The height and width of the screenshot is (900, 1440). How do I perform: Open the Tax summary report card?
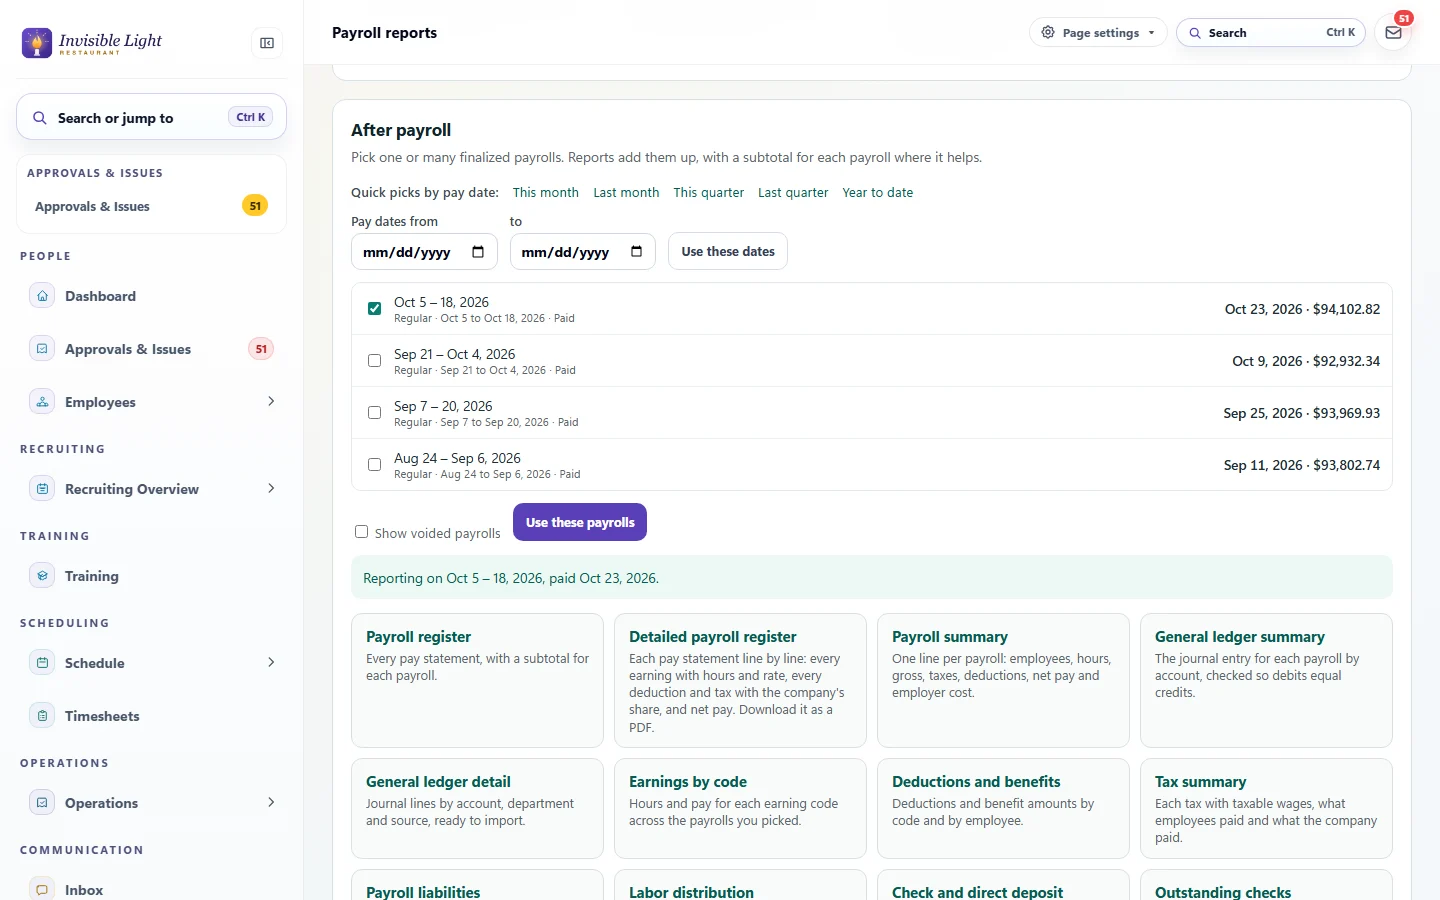pos(1266,808)
